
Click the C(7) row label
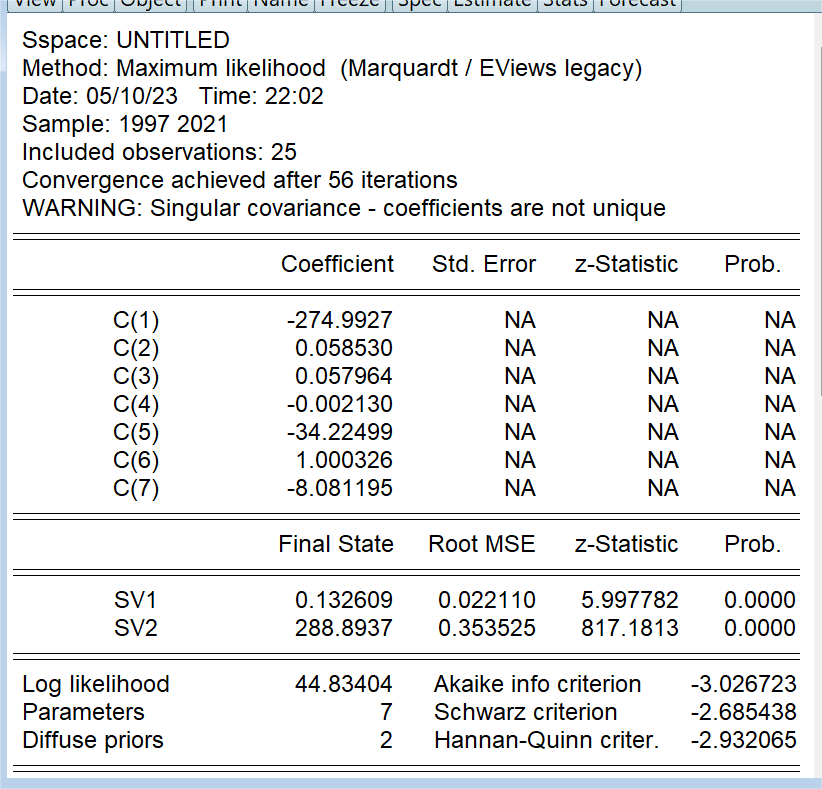coord(136,488)
